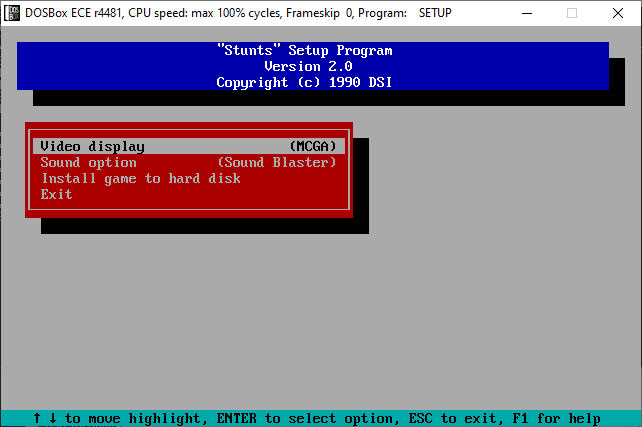The height and width of the screenshot is (427, 642).
Task: Click the (Sound Blaster) setting value
Action: (x=277, y=163)
